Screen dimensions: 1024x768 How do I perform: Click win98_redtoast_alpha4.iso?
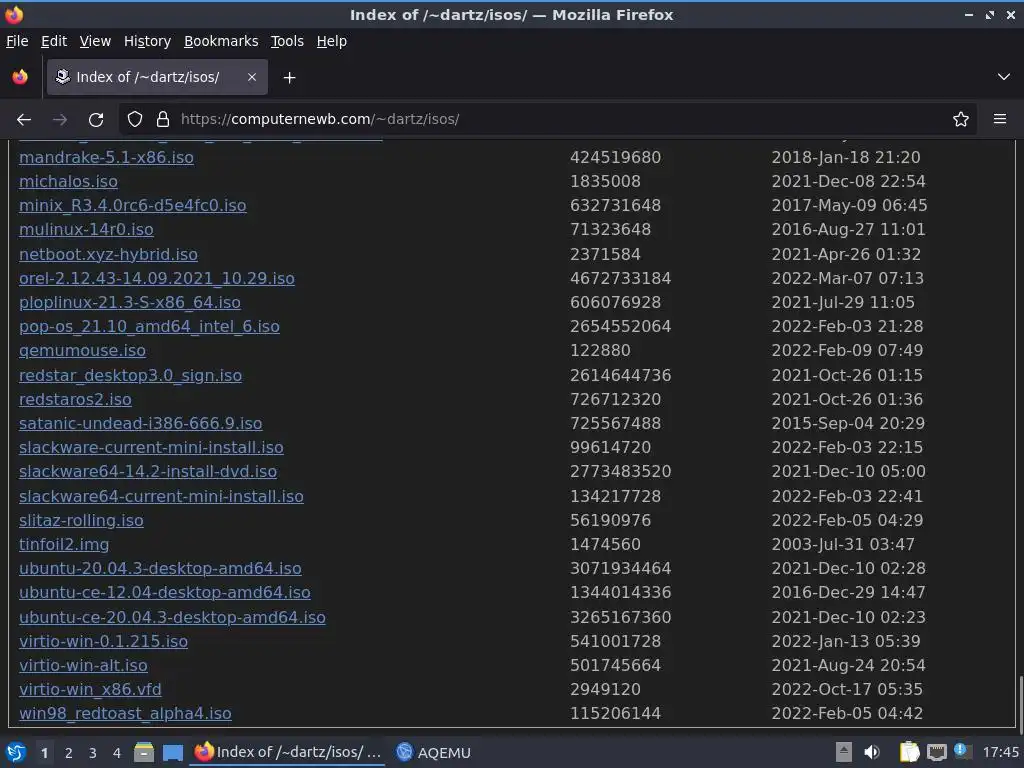[125, 714]
